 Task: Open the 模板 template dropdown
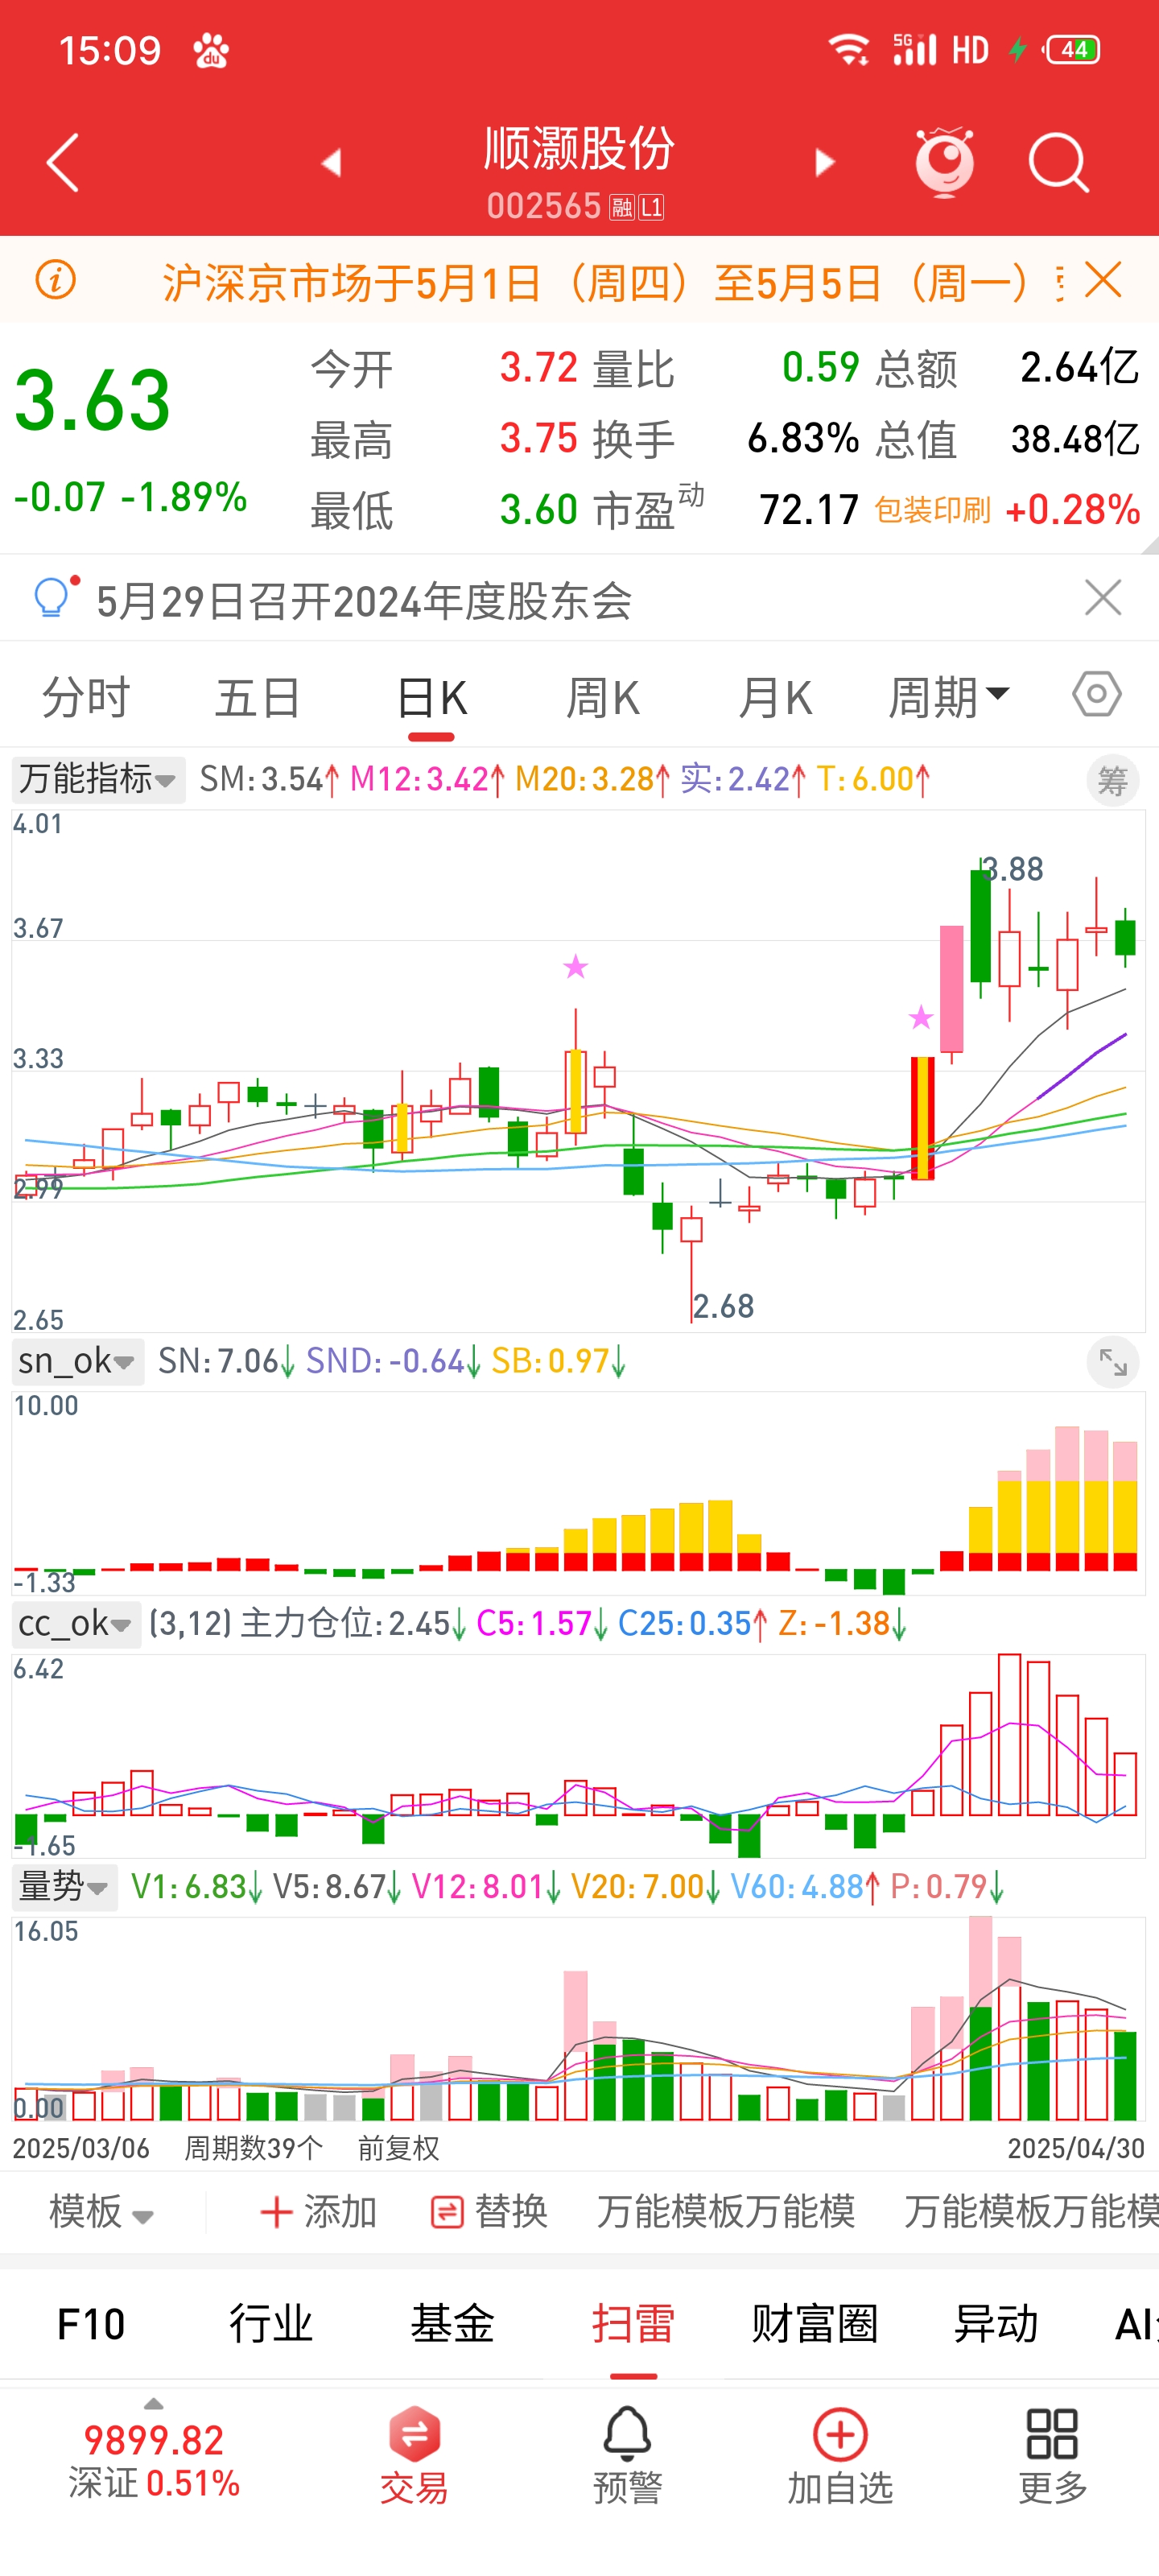101,2212
